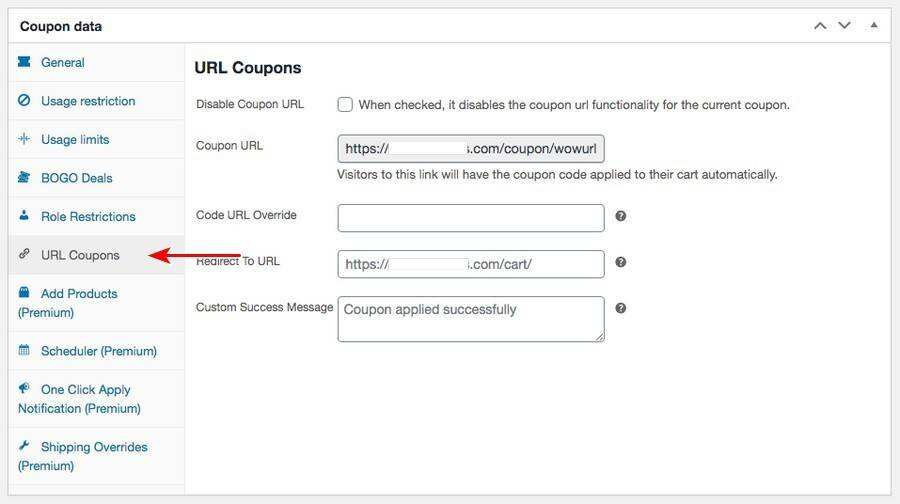Show help for Custom Success Message
Image resolution: width=900 pixels, height=504 pixels.
pyautogui.click(x=621, y=308)
